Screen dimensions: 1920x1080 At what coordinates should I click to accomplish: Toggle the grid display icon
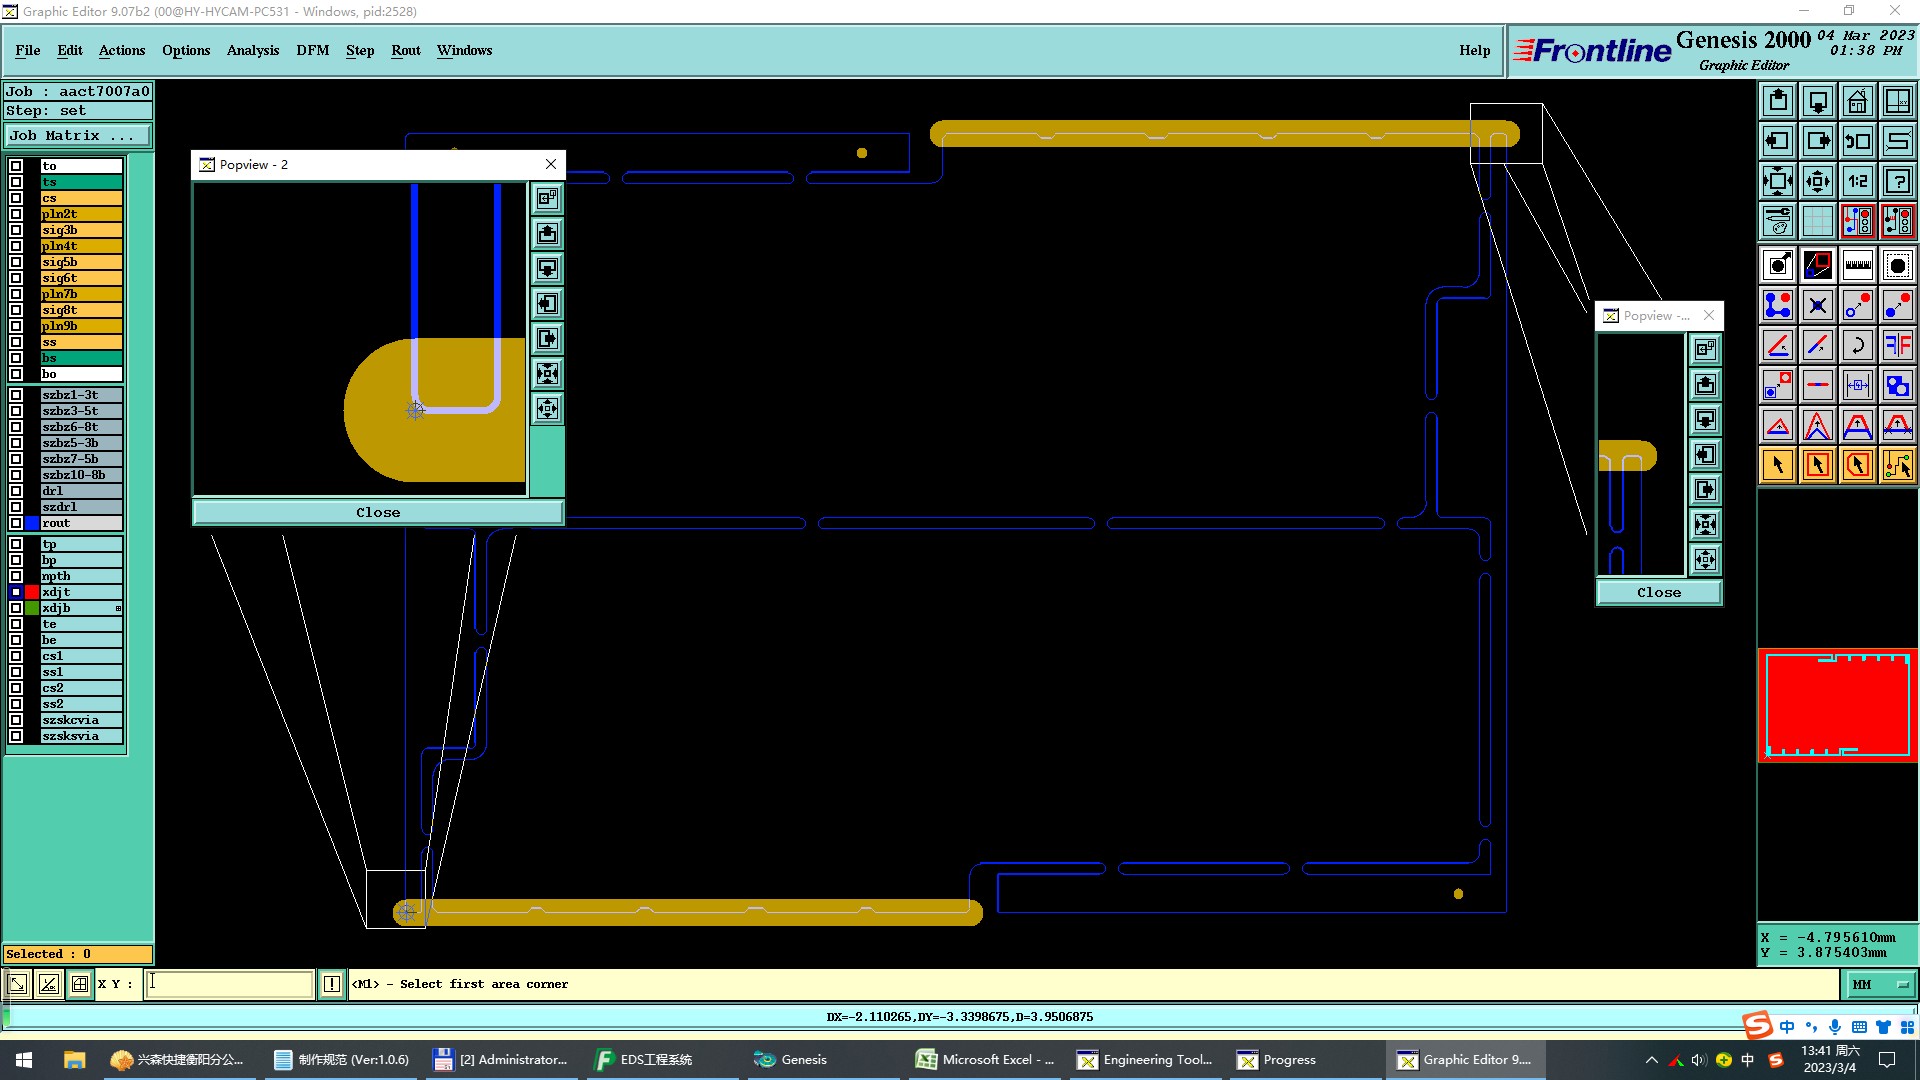click(x=1817, y=221)
